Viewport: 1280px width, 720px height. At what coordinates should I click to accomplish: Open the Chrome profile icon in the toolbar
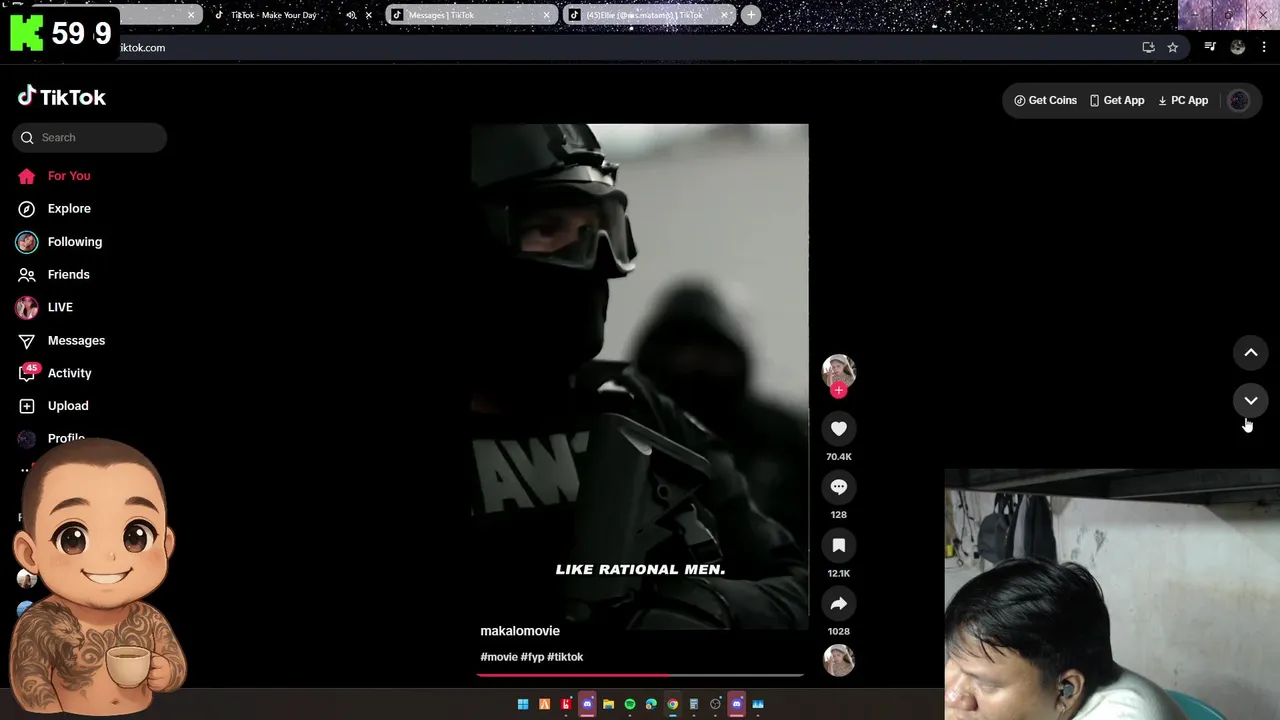tap(1238, 47)
